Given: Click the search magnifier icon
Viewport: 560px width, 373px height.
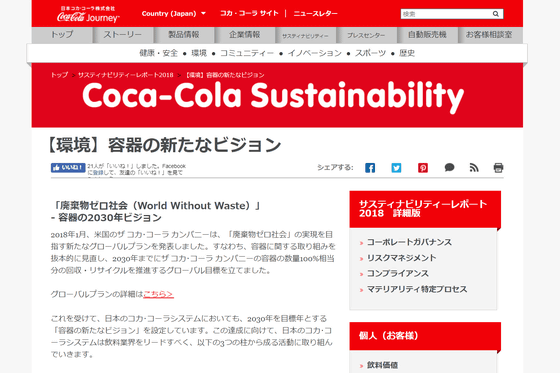Looking at the screenshot, I should click(496, 14).
